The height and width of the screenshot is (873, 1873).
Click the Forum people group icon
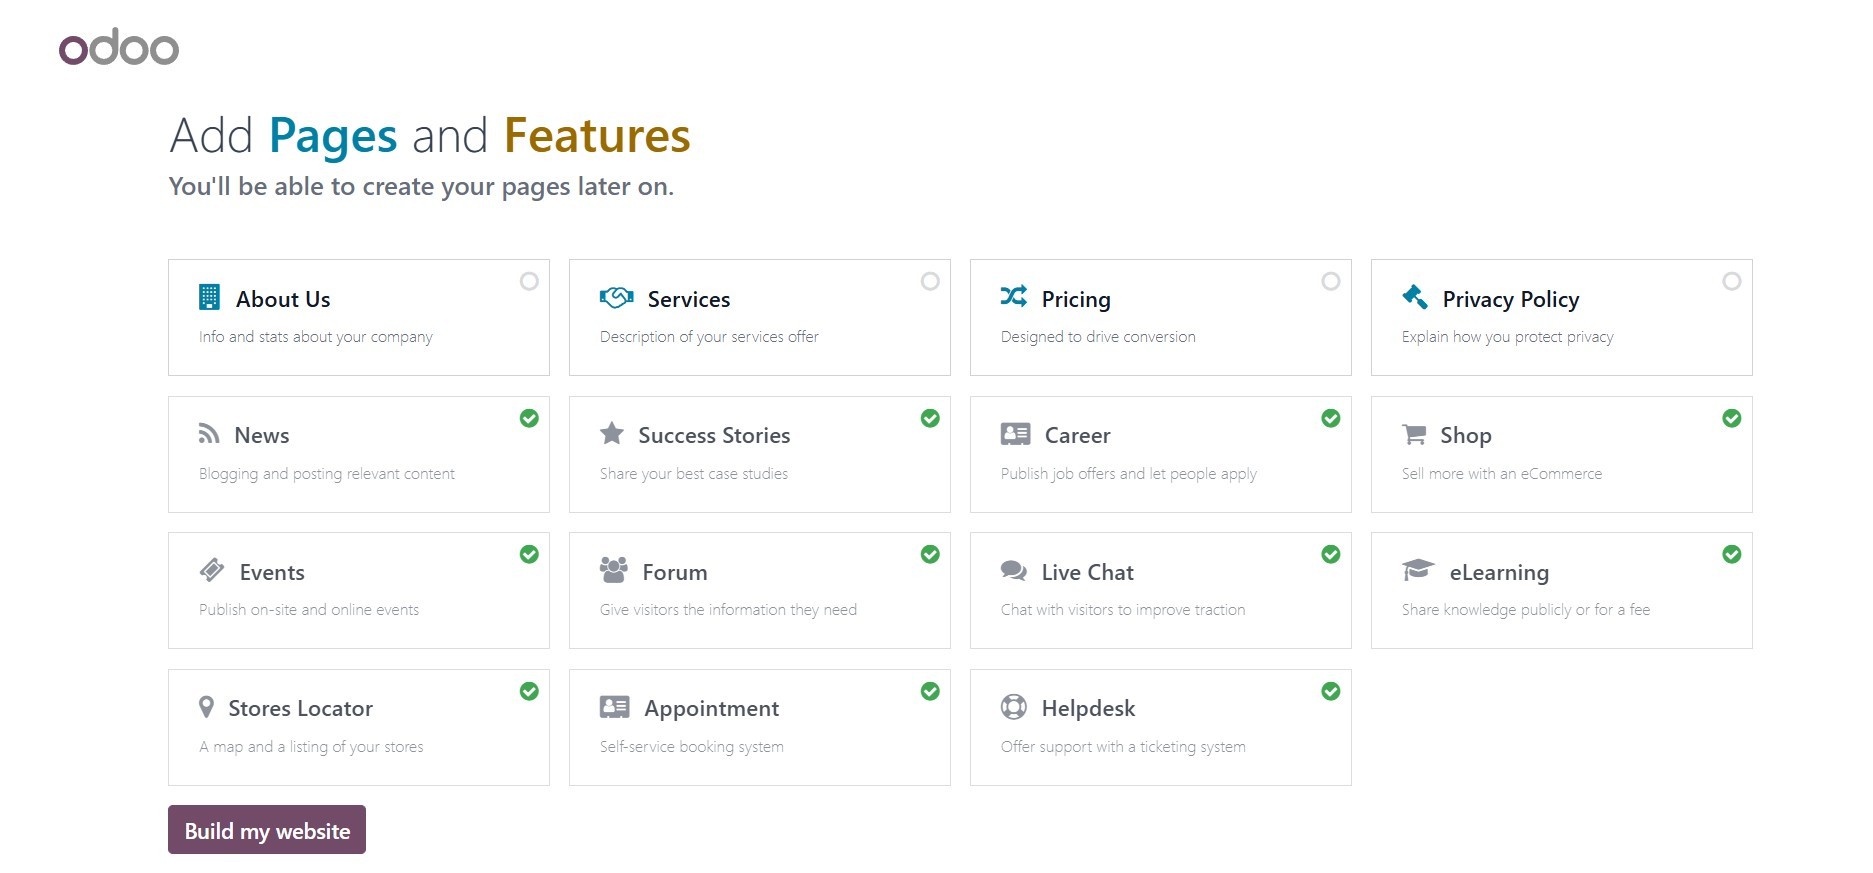613,570
